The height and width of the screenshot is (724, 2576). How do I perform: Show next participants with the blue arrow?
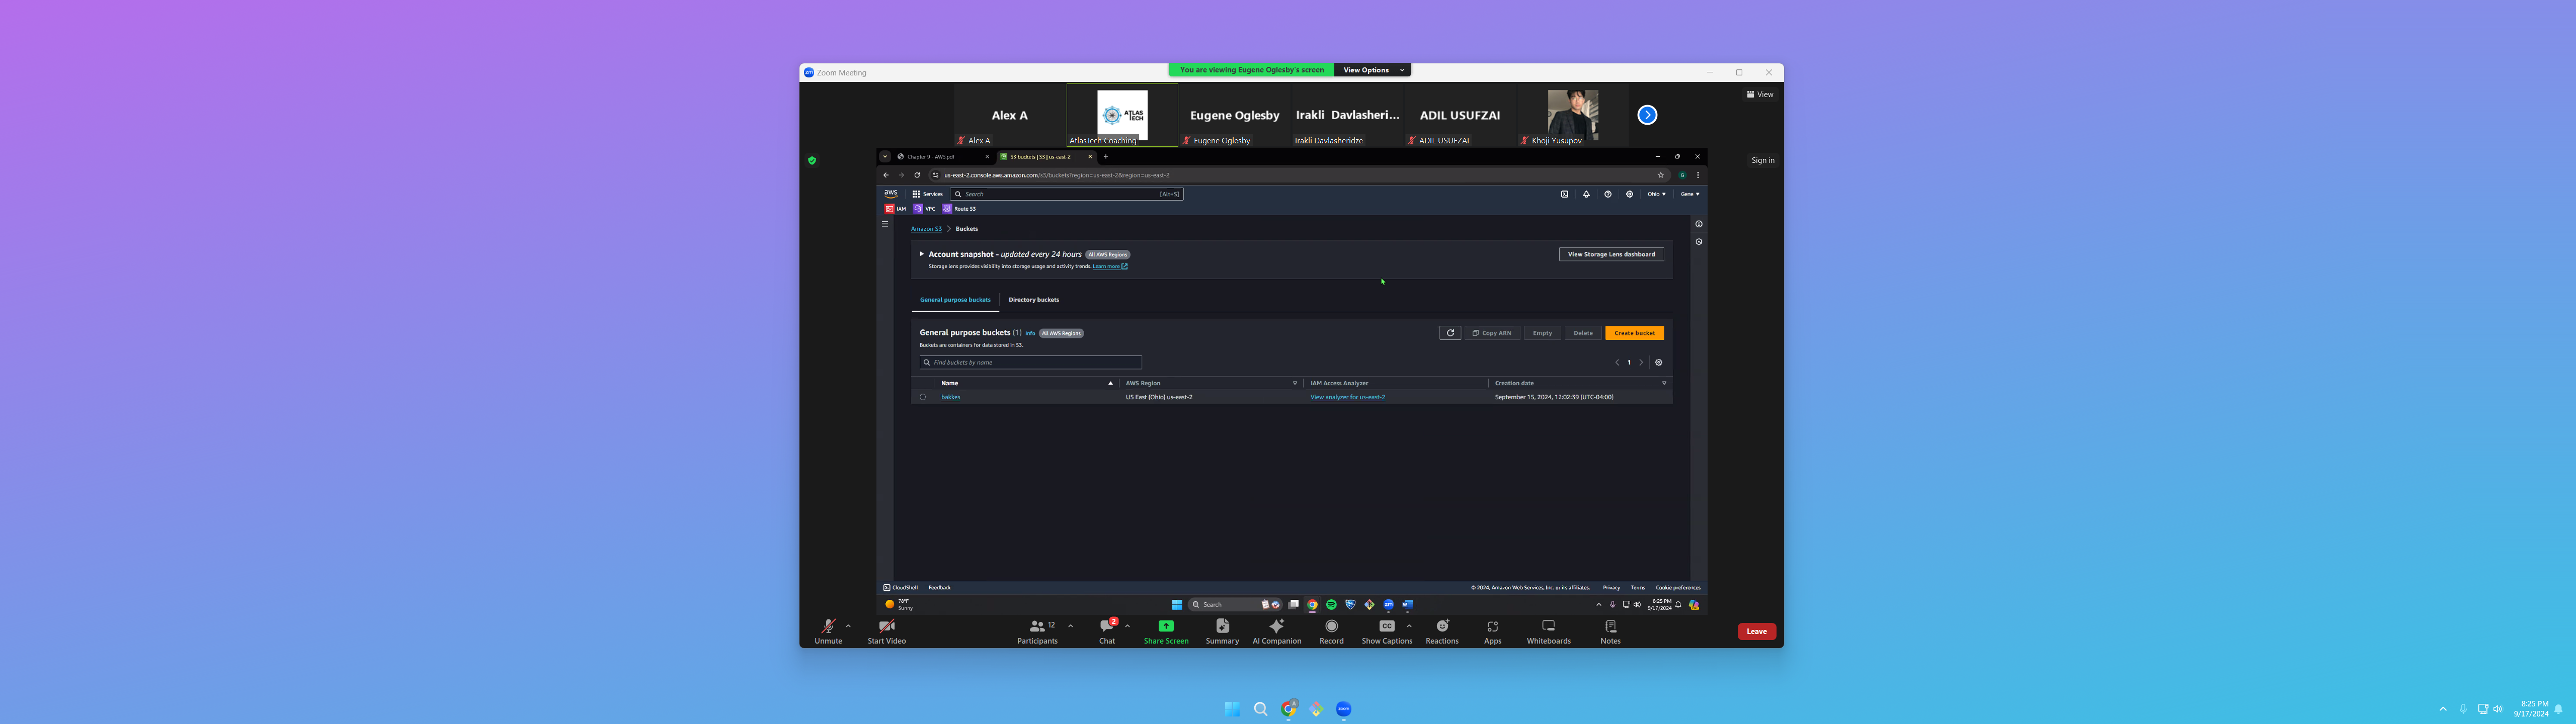pyautogui.click(x=1647, y=115)
